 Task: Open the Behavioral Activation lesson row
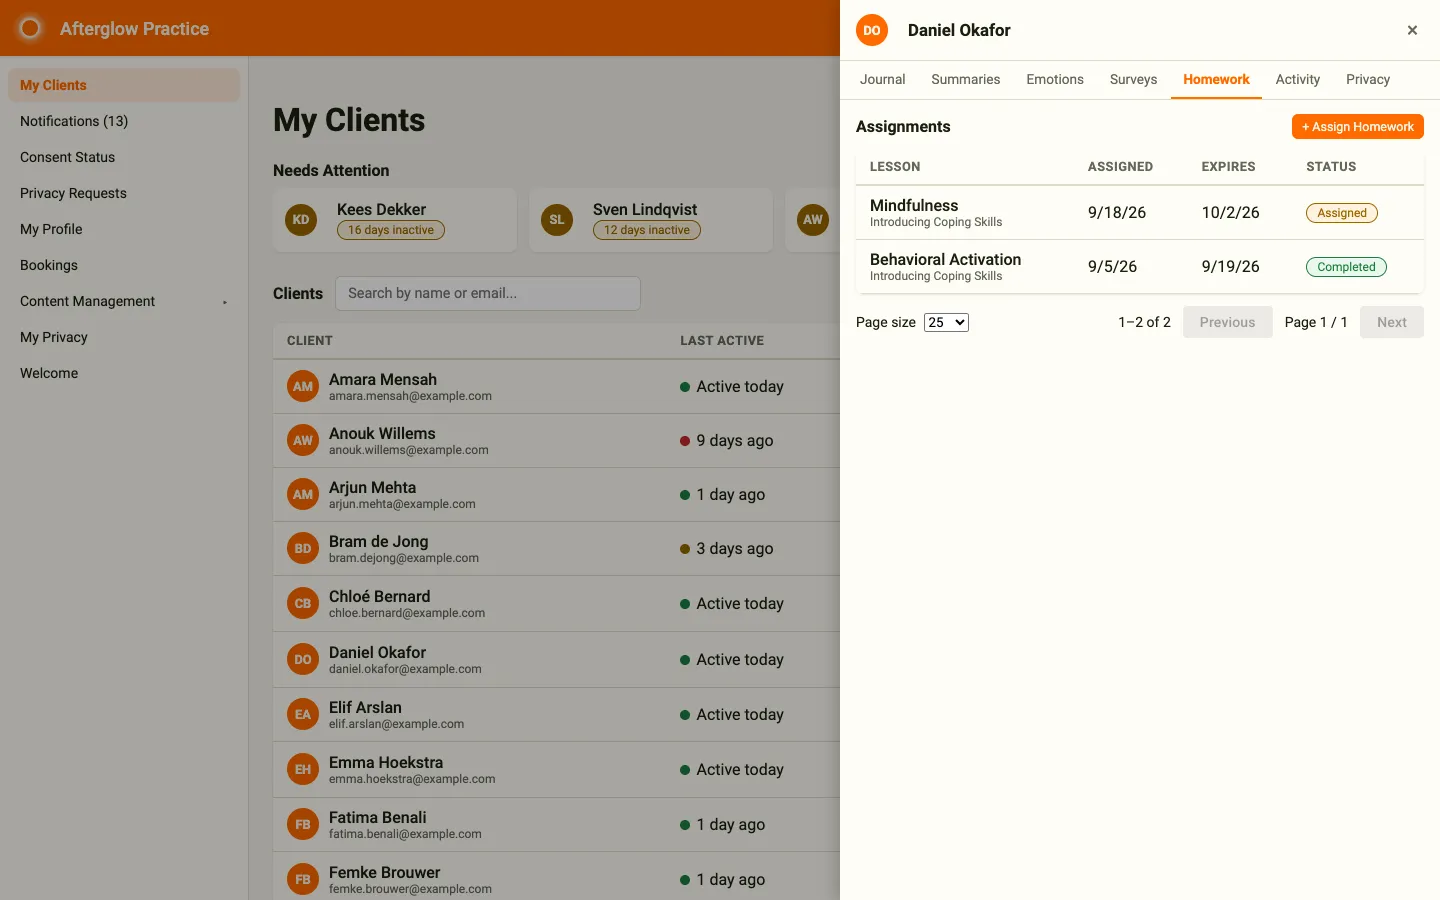[x=1140, y=267]
